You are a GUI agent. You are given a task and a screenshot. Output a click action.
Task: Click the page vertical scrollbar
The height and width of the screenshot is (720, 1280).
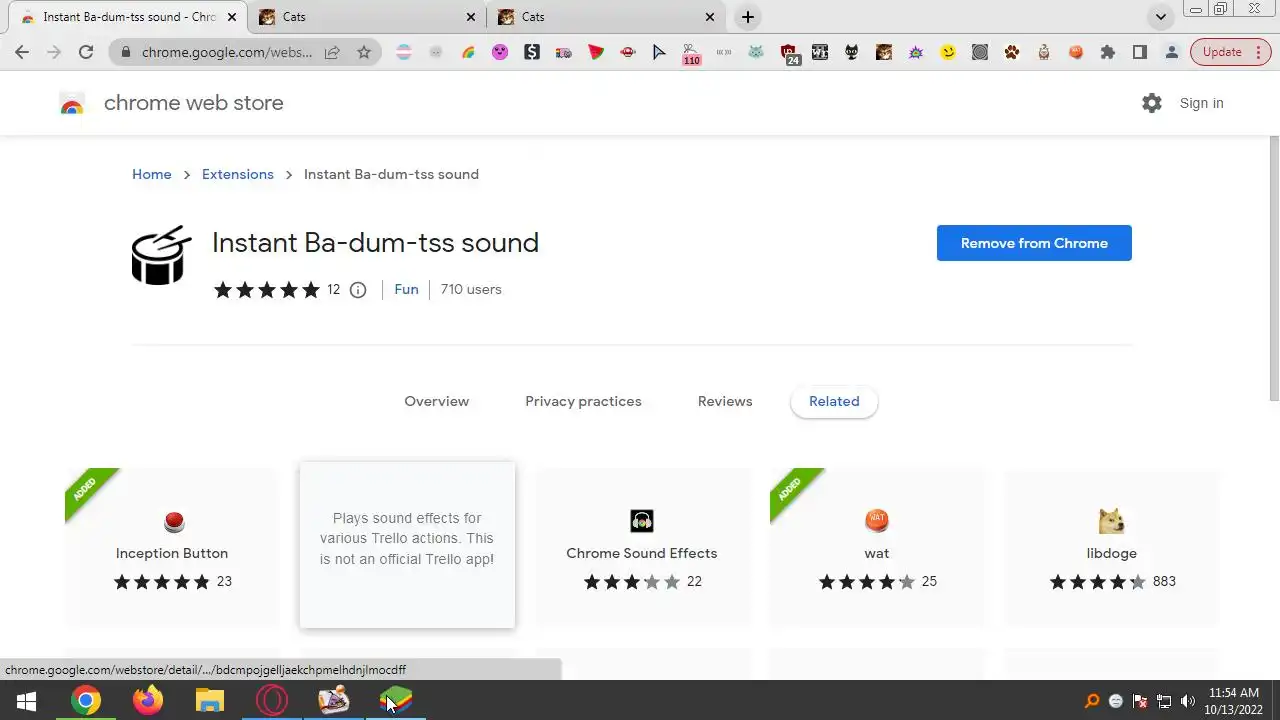pyautogui.click(x=1273, y=270)
